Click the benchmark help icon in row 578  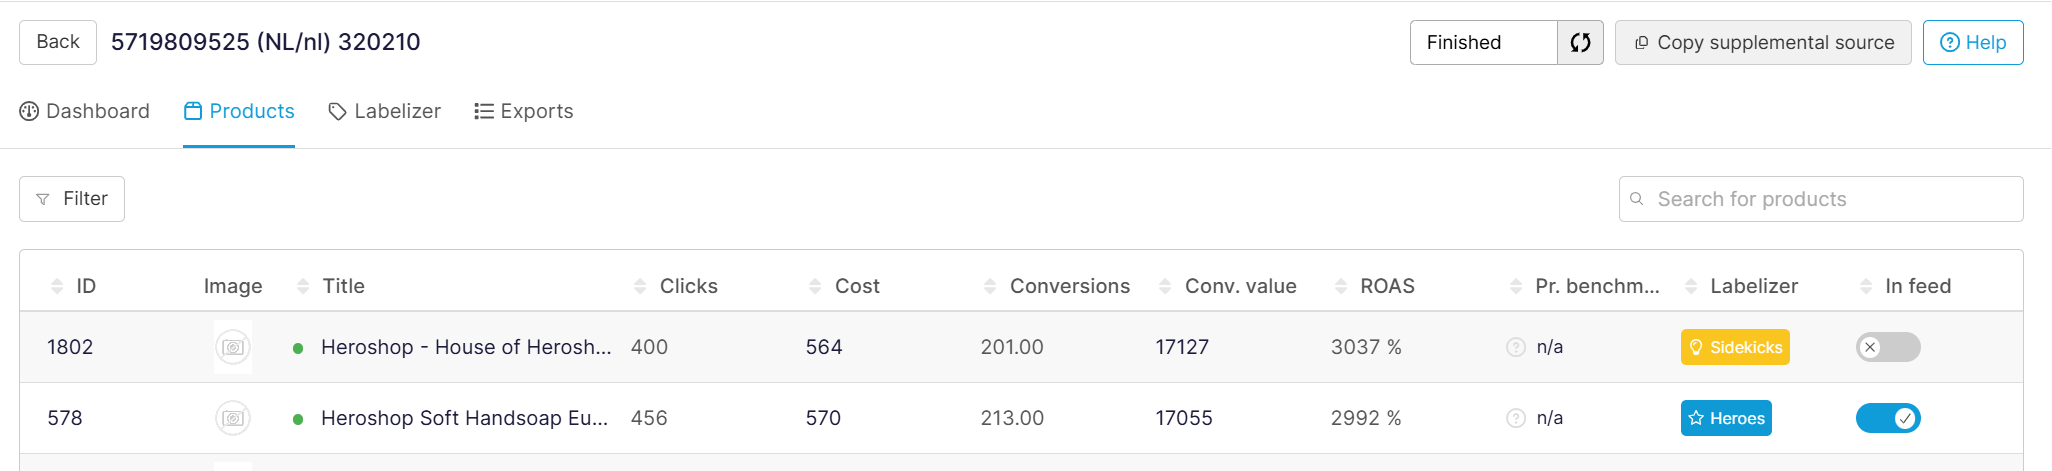click(x=1516, y=418)
